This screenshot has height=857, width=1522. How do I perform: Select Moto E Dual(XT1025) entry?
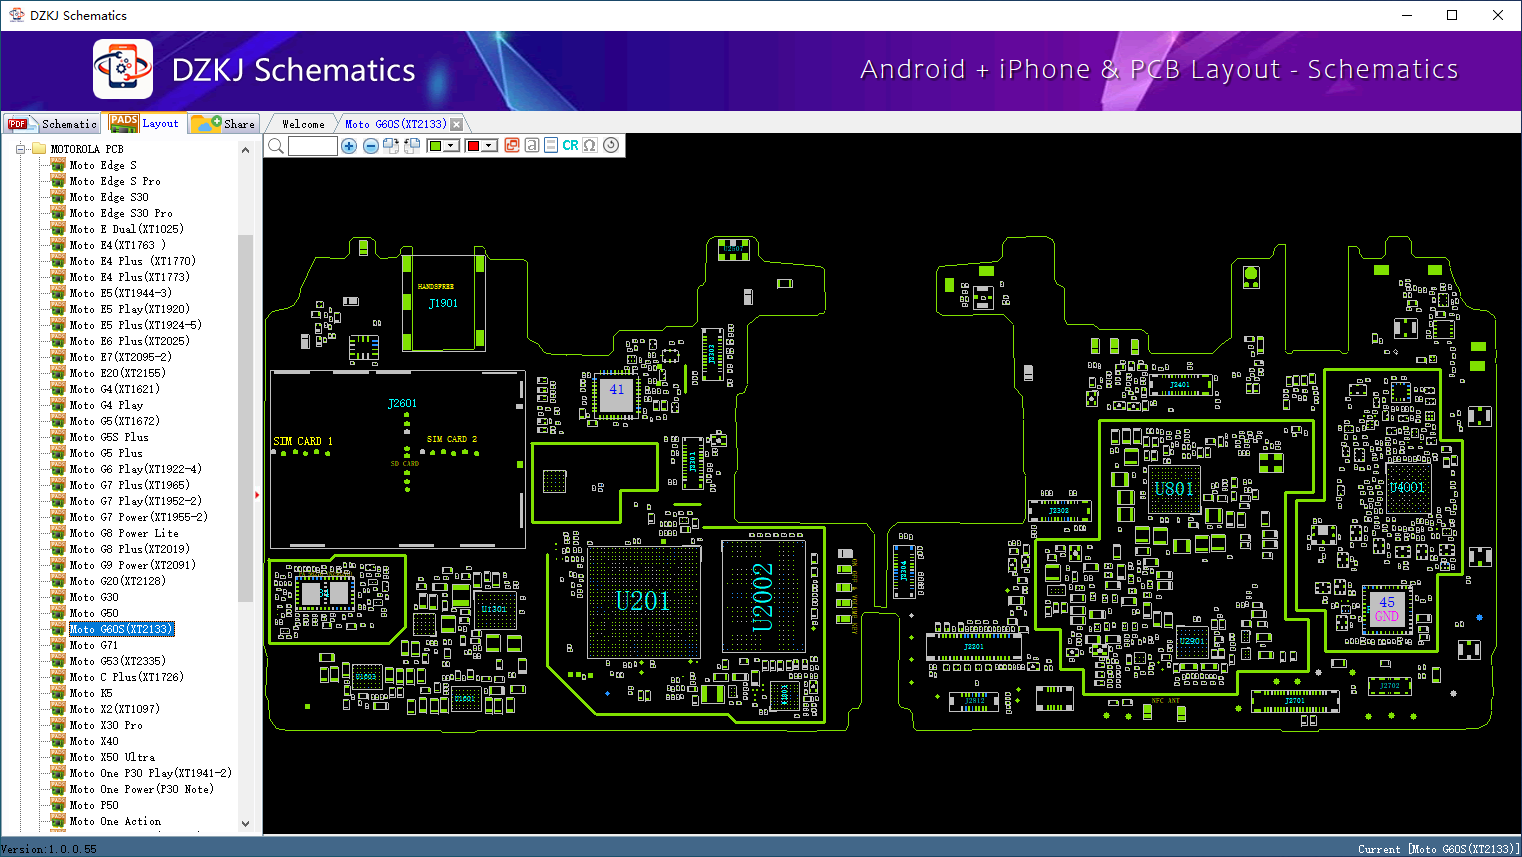(x=127, y=229)
